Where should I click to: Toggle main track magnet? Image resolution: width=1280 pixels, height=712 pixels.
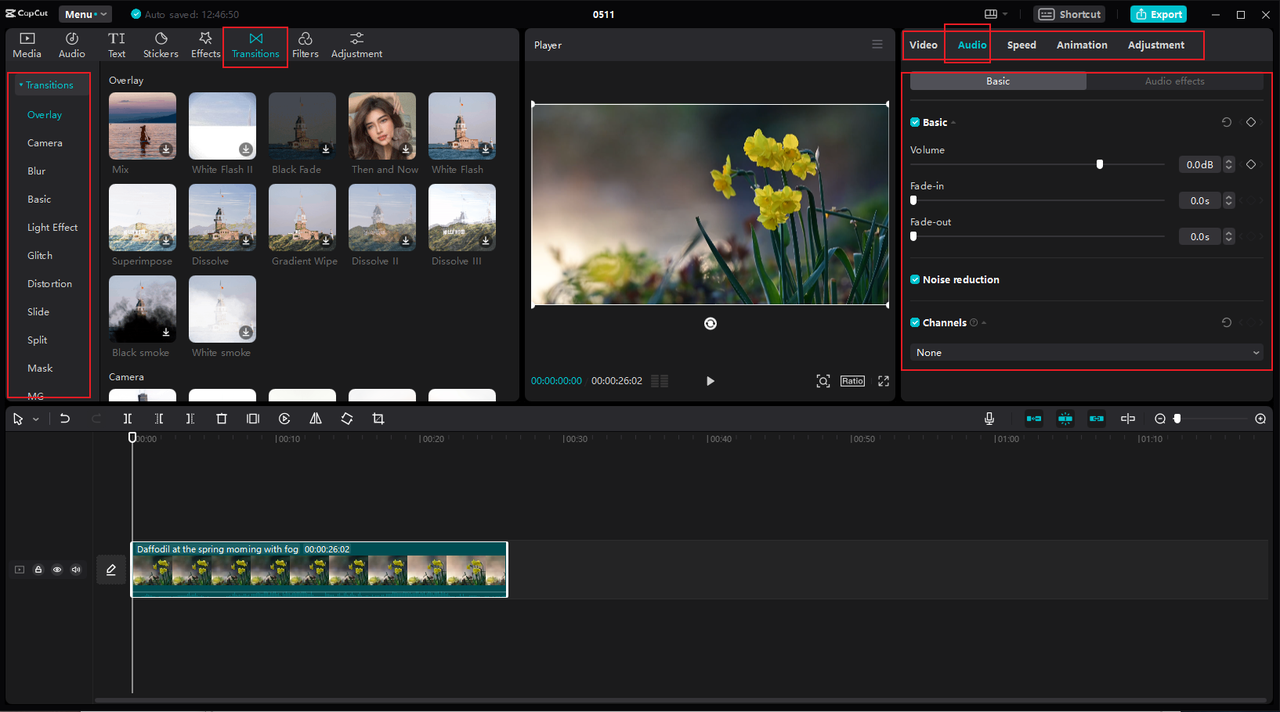(x=1034, y=419)
